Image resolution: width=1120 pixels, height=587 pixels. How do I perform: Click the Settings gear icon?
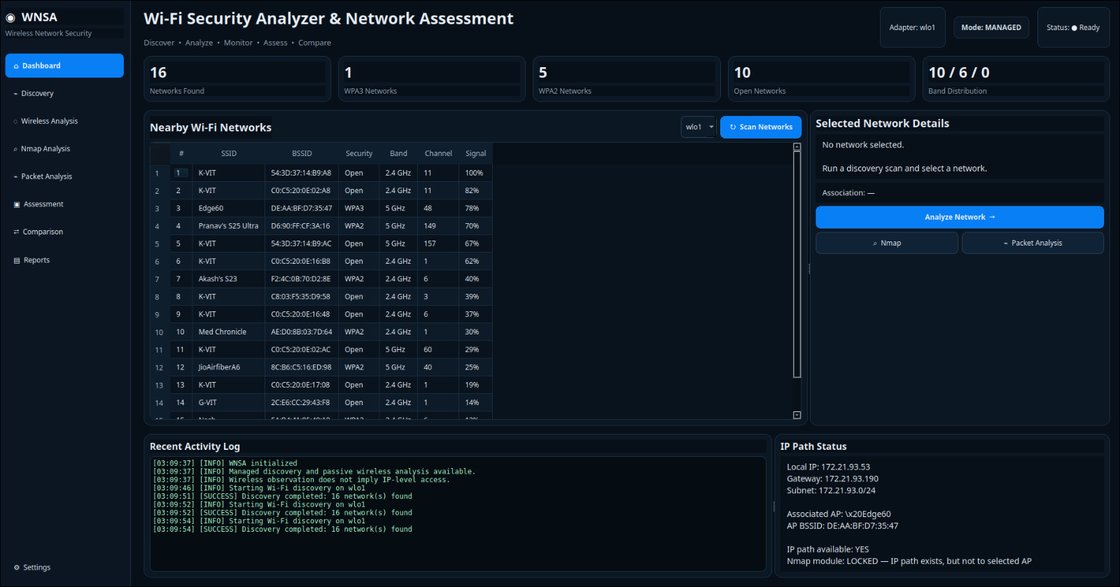pos(16,568)
